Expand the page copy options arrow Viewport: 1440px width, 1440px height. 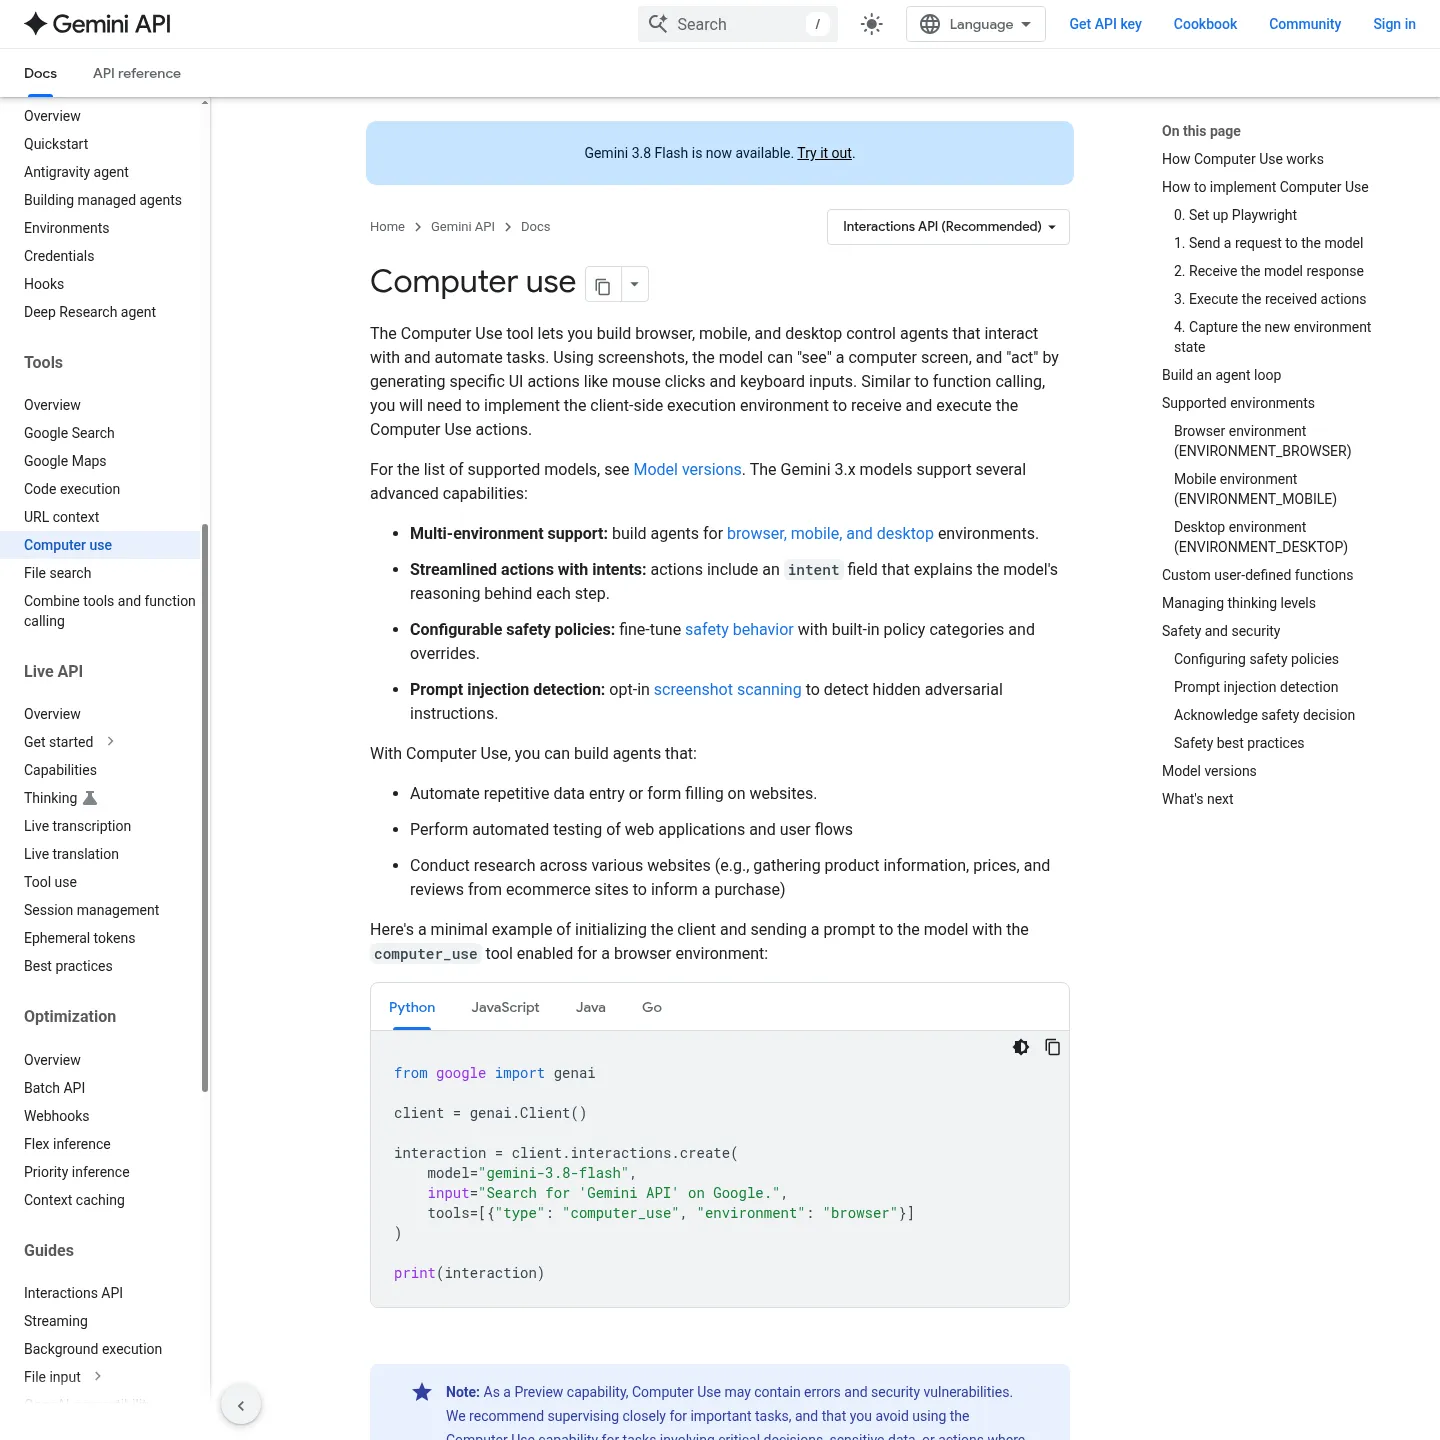coord(635,285)
